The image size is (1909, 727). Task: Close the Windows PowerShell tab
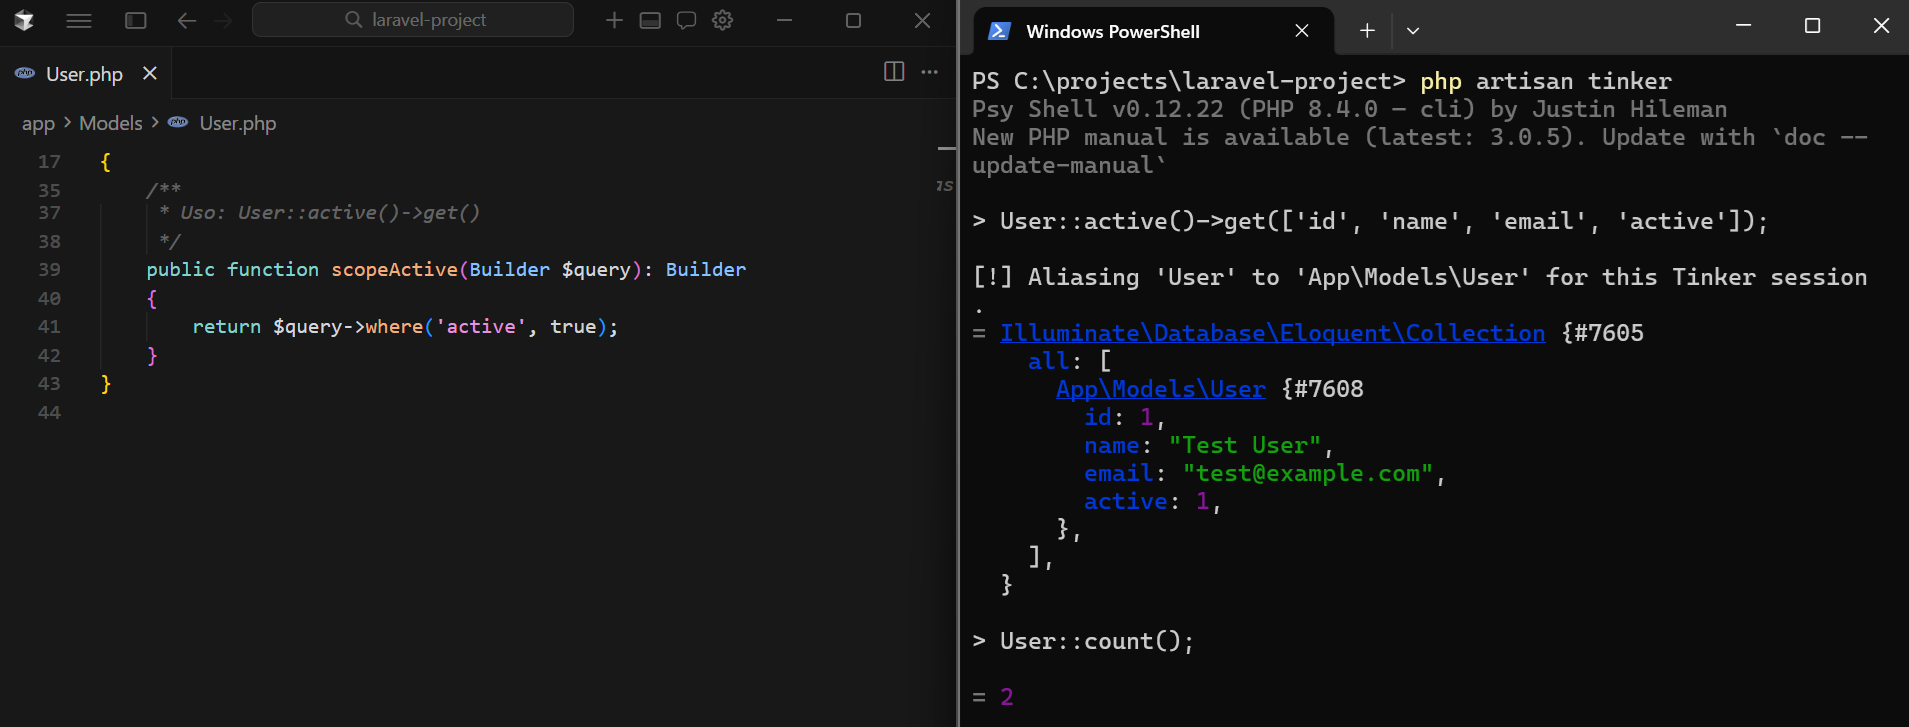(x=1302, y=31)
